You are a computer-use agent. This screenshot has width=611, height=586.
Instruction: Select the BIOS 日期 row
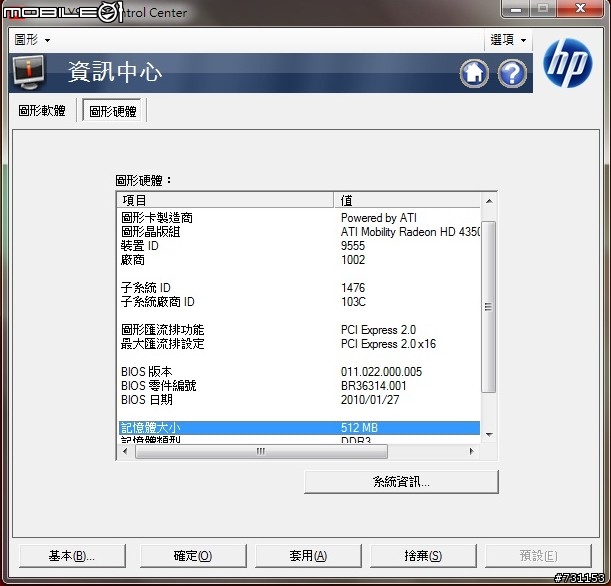(299, 400)
